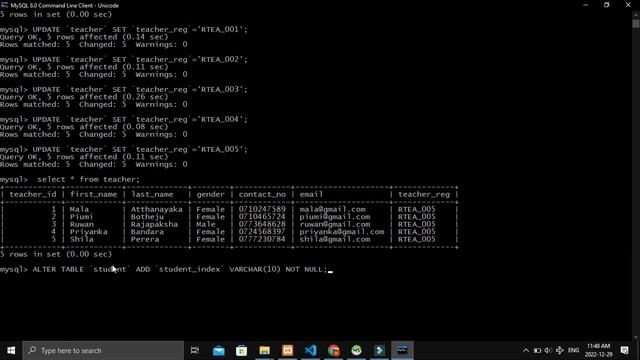Open the dark teal arrow app in taskbar

click(380, 350)
